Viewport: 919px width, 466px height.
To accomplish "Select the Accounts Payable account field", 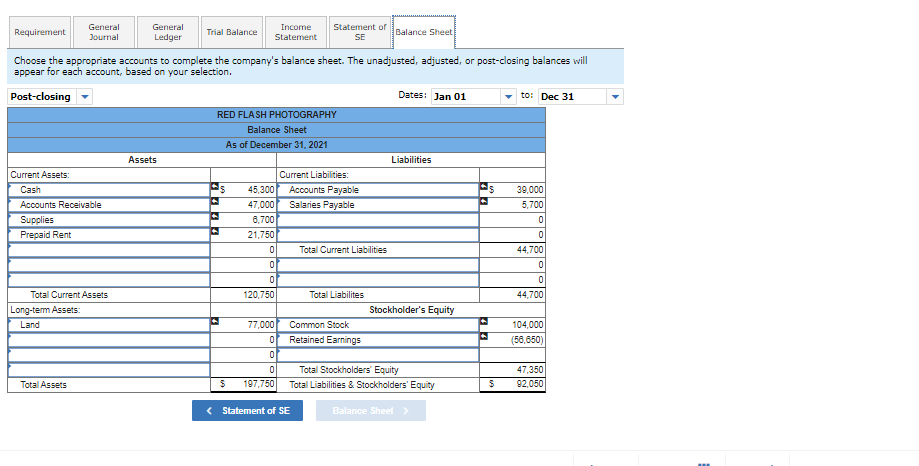I will click(378, 190).
